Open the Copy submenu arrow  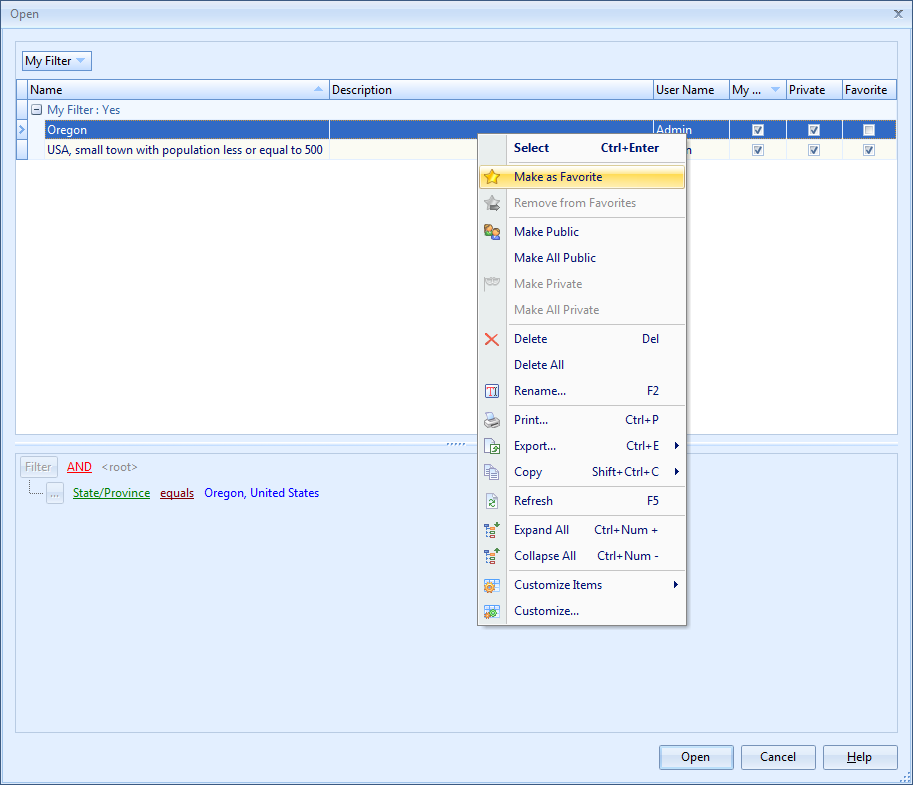point(677,472)
